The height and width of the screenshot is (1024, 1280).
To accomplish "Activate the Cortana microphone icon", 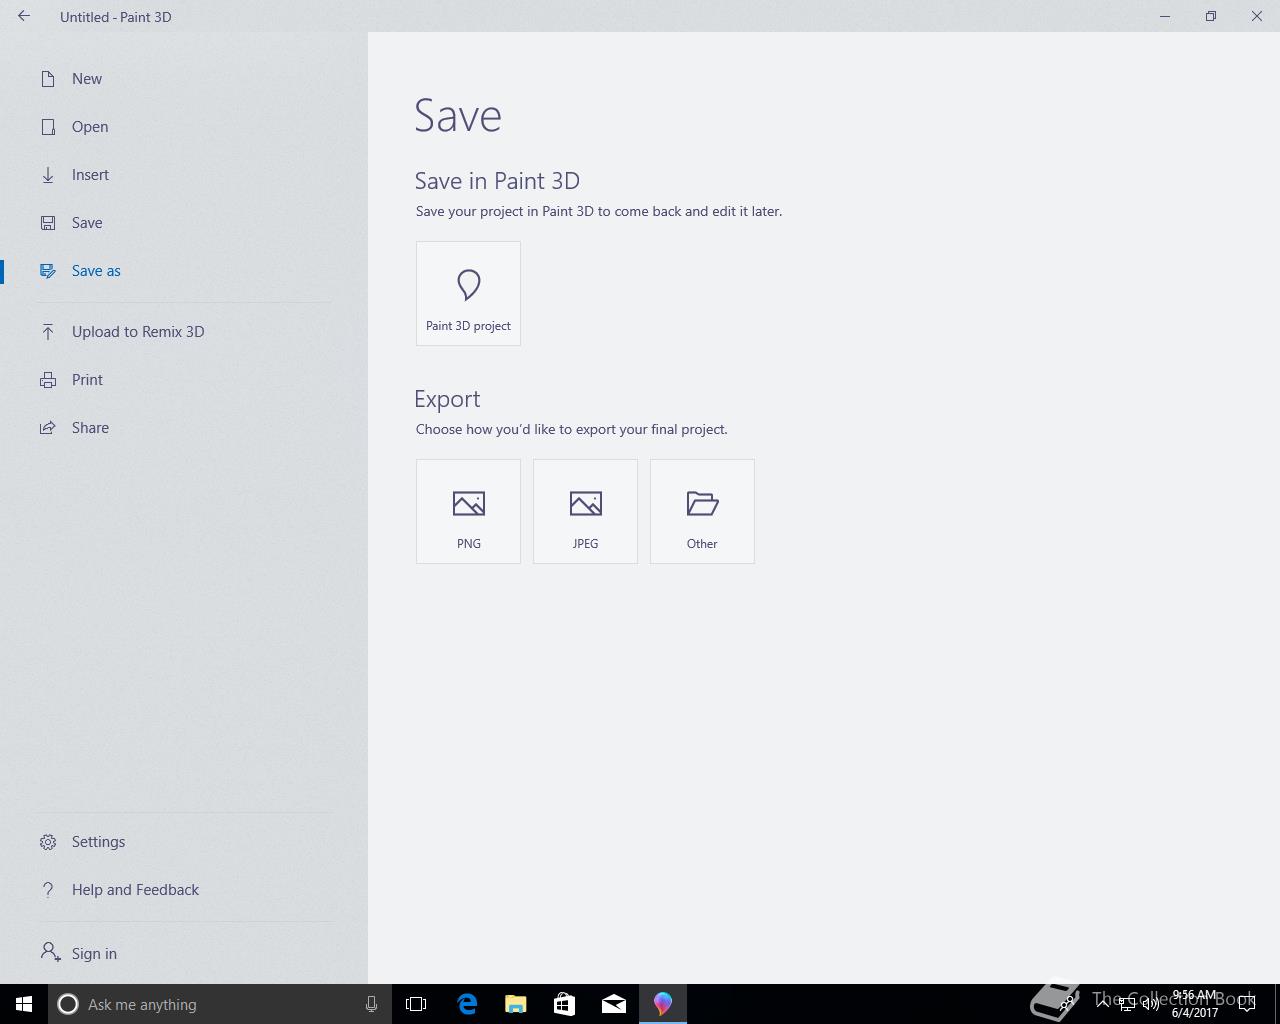I will pos(371,1004).
